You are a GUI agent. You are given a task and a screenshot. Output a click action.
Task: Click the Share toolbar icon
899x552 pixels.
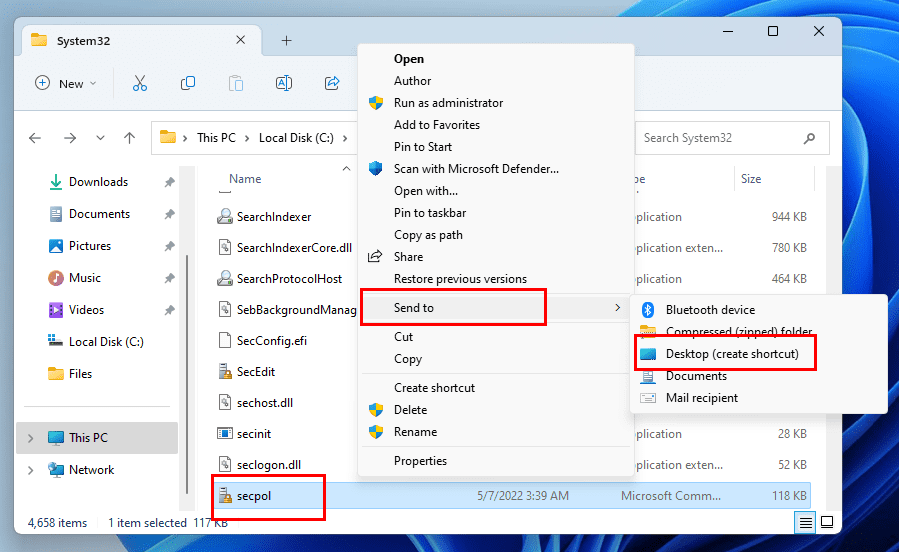332,84
